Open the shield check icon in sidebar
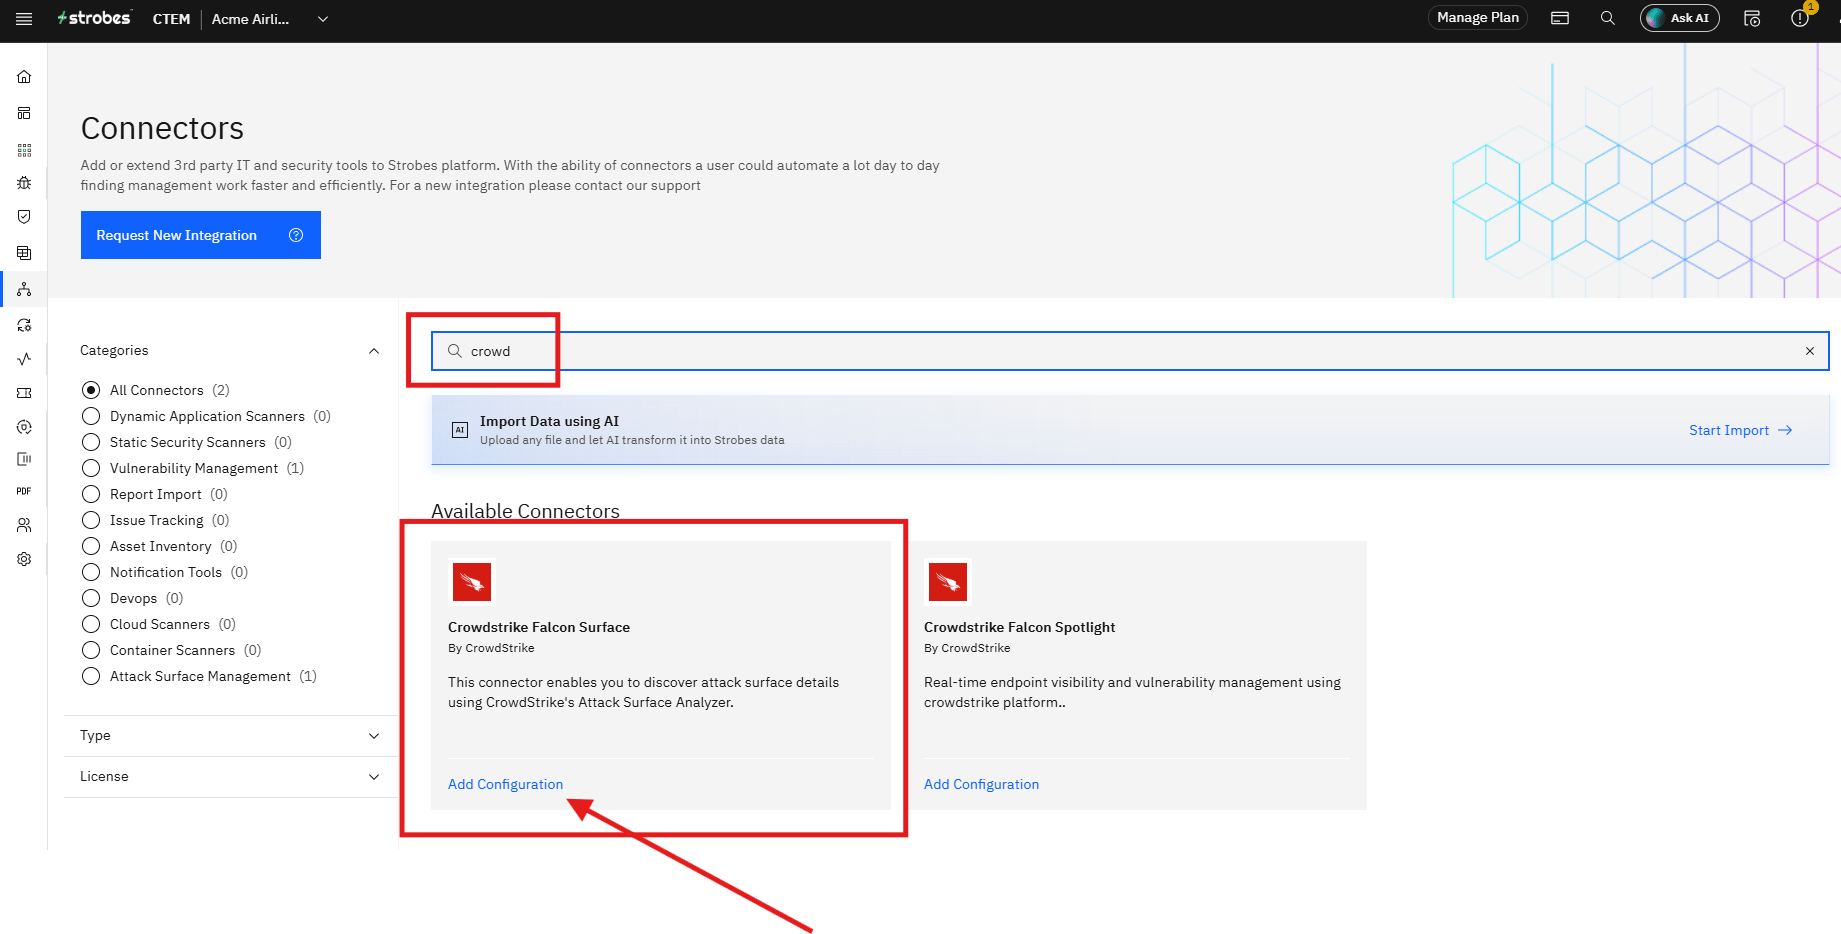This screenshot has width=1841, height=934. pyautogui.click(x=24, y=217)
